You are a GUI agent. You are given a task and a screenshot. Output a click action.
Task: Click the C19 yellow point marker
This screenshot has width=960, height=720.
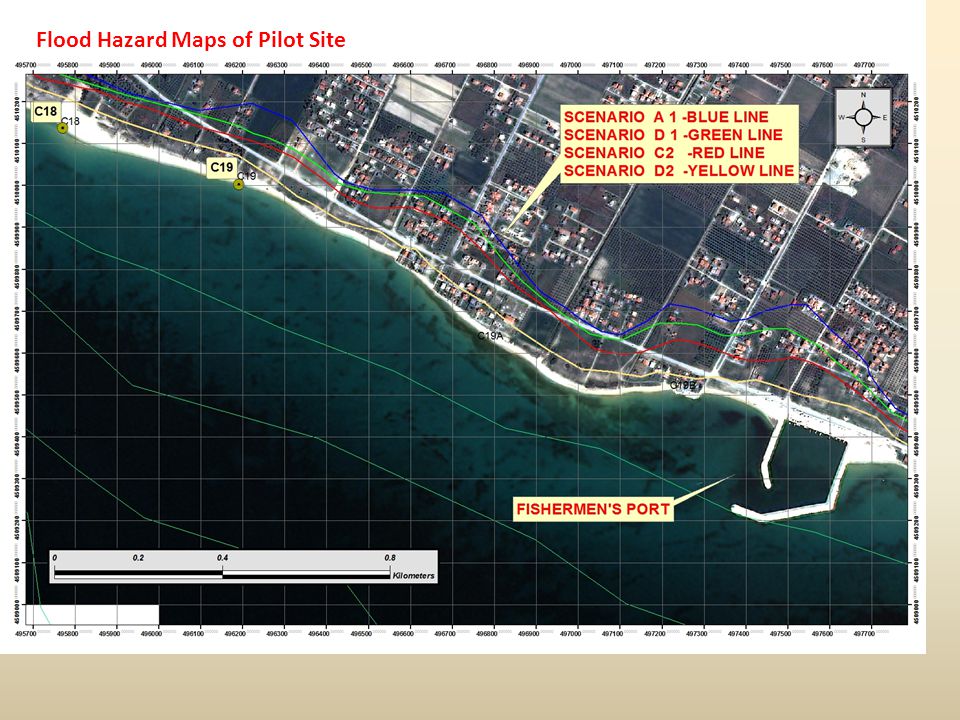click(239, 184)
